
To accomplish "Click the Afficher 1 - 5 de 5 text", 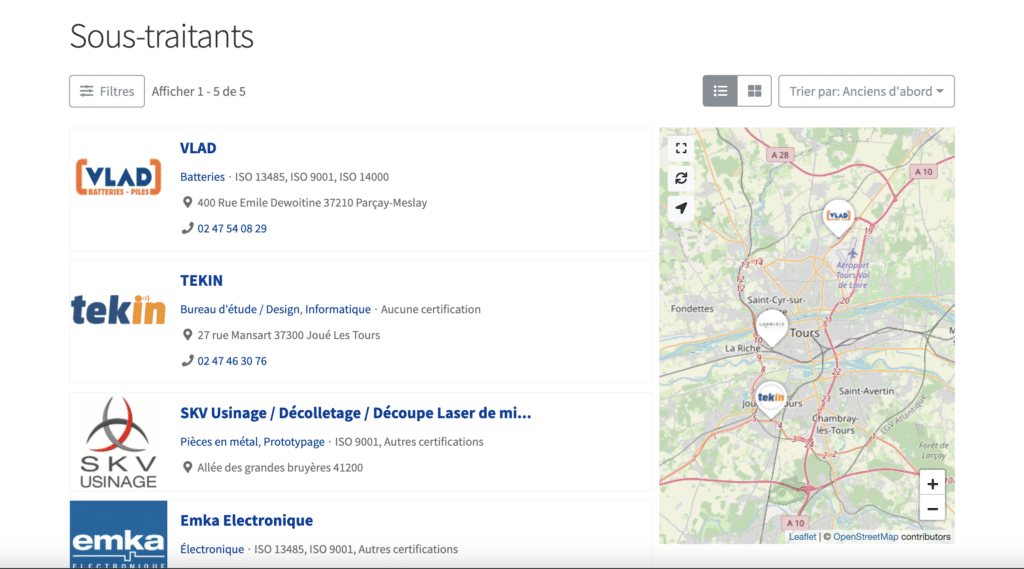I will point(199,91).
